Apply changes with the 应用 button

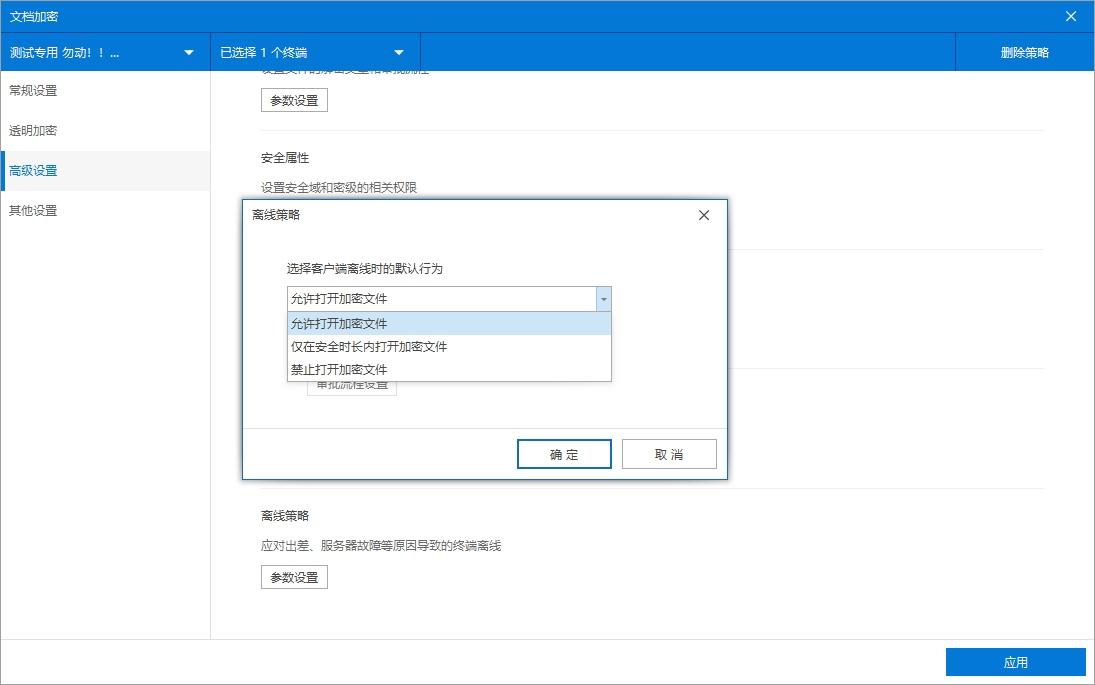click(1016, 661)
